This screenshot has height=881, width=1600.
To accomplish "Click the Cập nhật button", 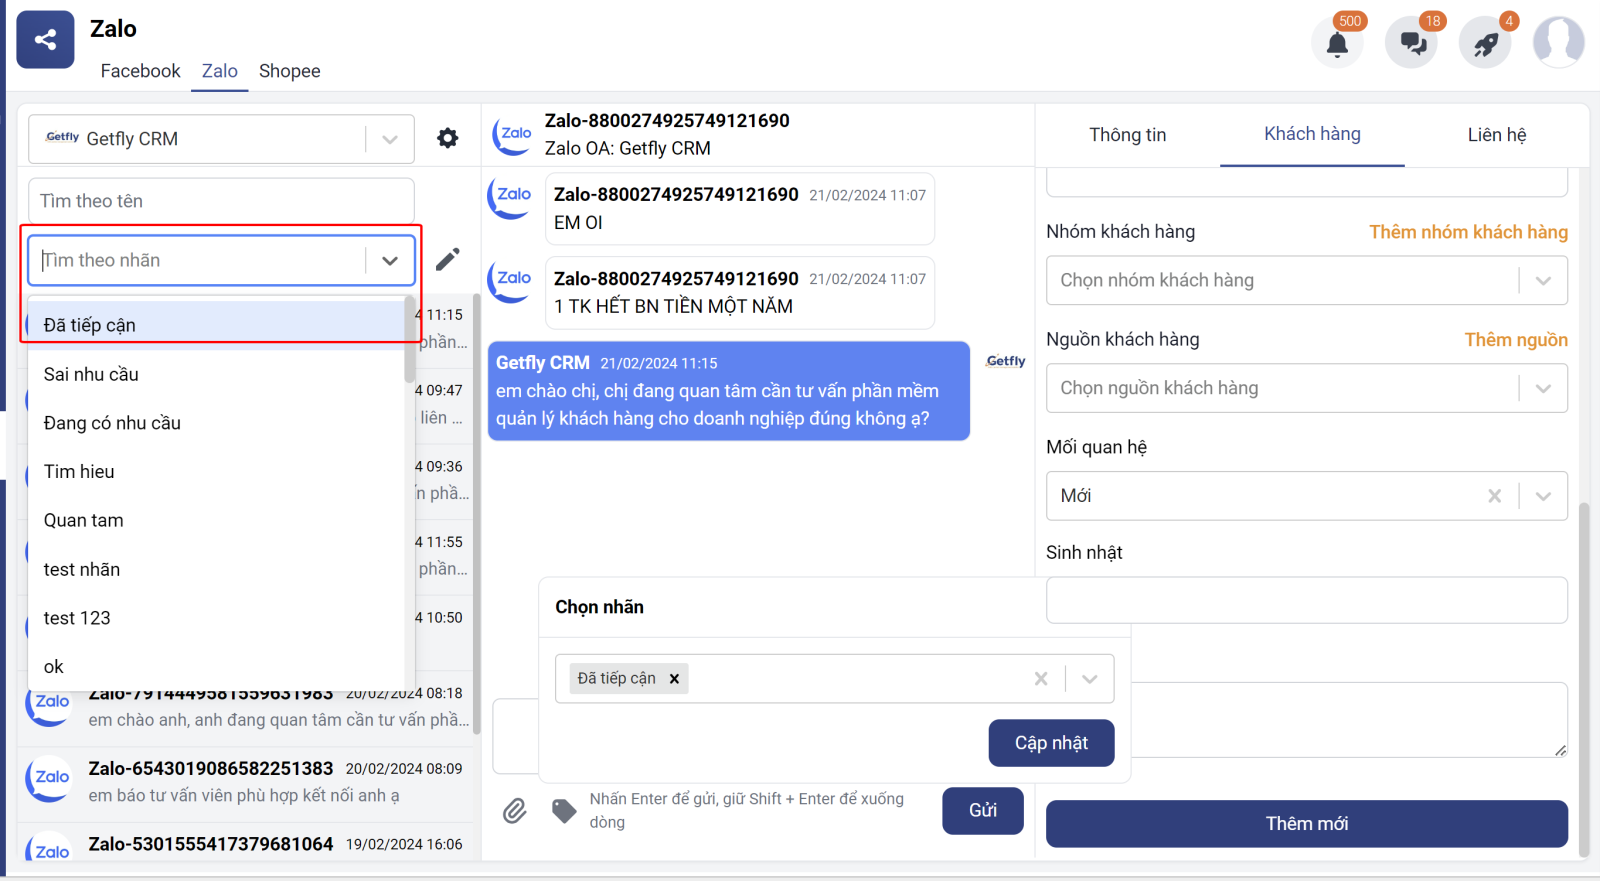I will point(1051,743).
